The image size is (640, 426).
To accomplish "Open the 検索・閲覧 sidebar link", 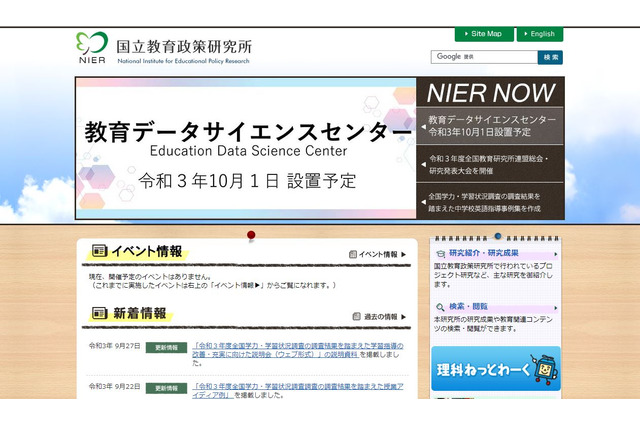I will (468, 306).
